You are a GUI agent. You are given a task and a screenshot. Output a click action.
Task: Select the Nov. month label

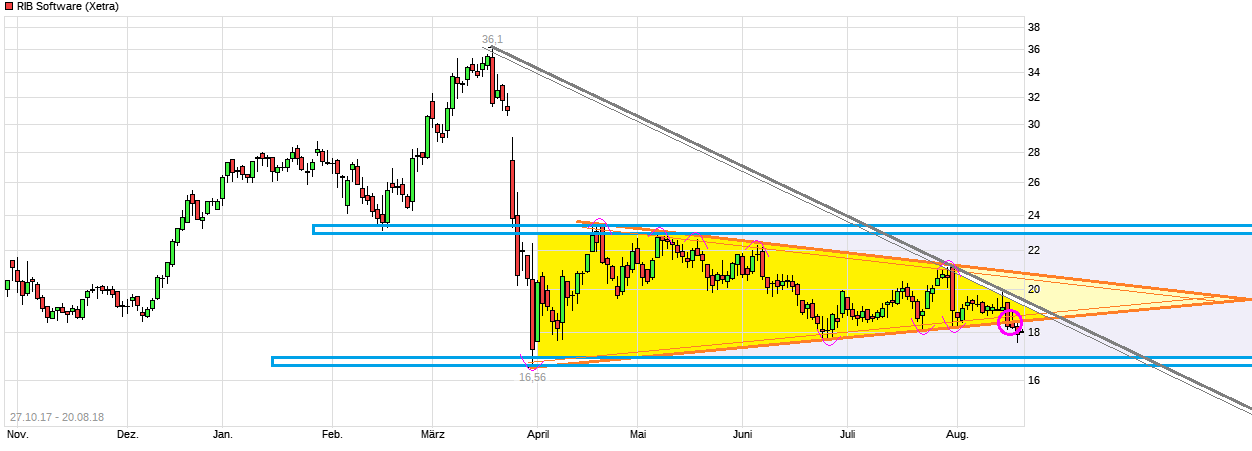point(17,435)
